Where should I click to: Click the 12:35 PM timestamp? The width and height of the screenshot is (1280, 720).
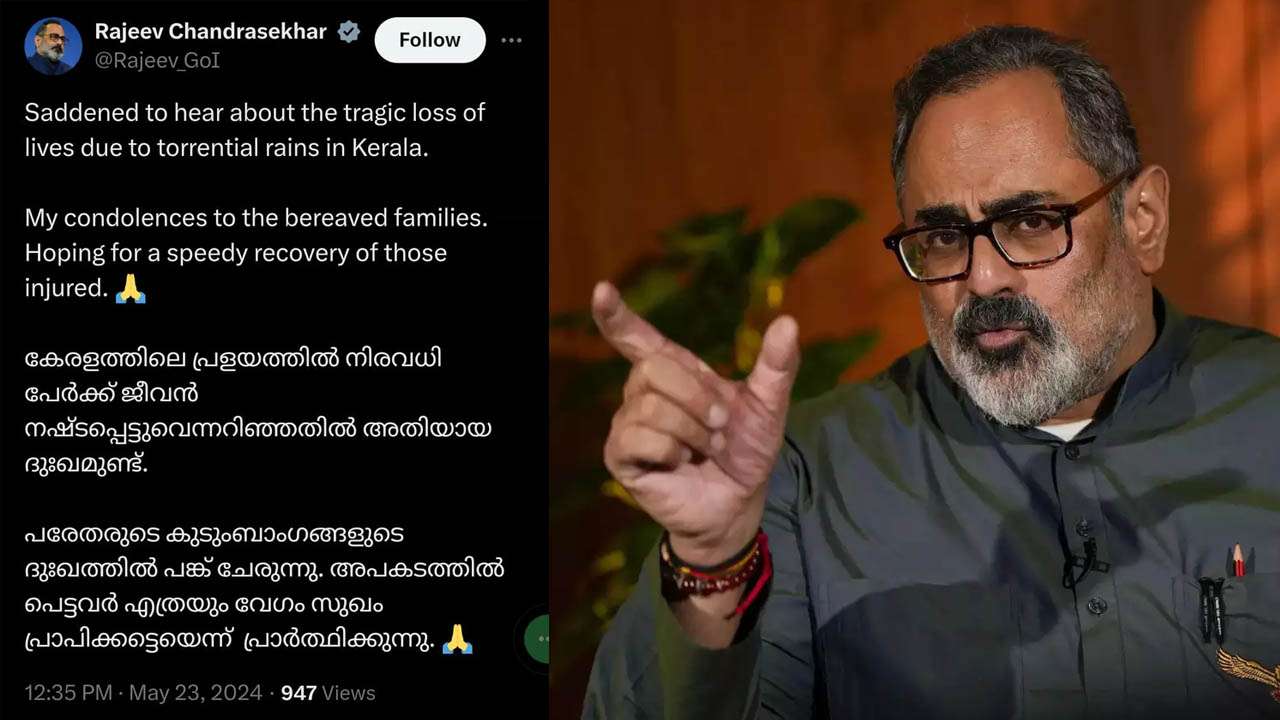click(x=68, y=693)
